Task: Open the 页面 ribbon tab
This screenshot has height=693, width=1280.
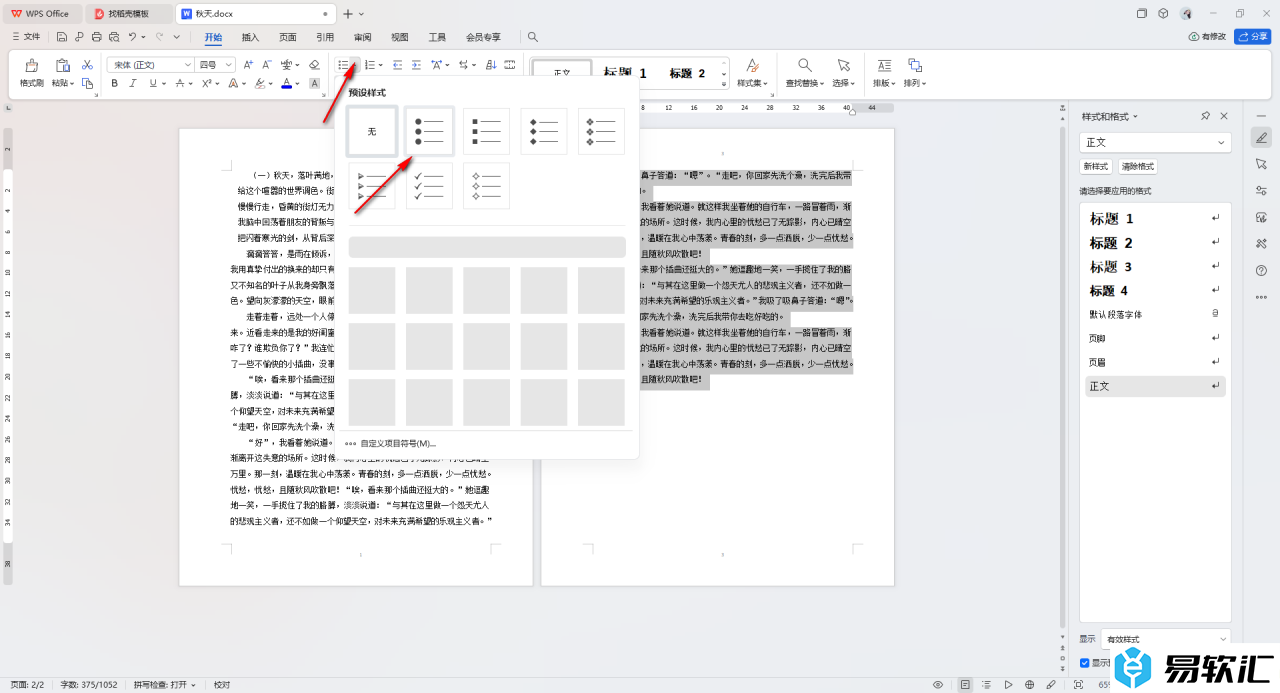Action: click(288, 37)
